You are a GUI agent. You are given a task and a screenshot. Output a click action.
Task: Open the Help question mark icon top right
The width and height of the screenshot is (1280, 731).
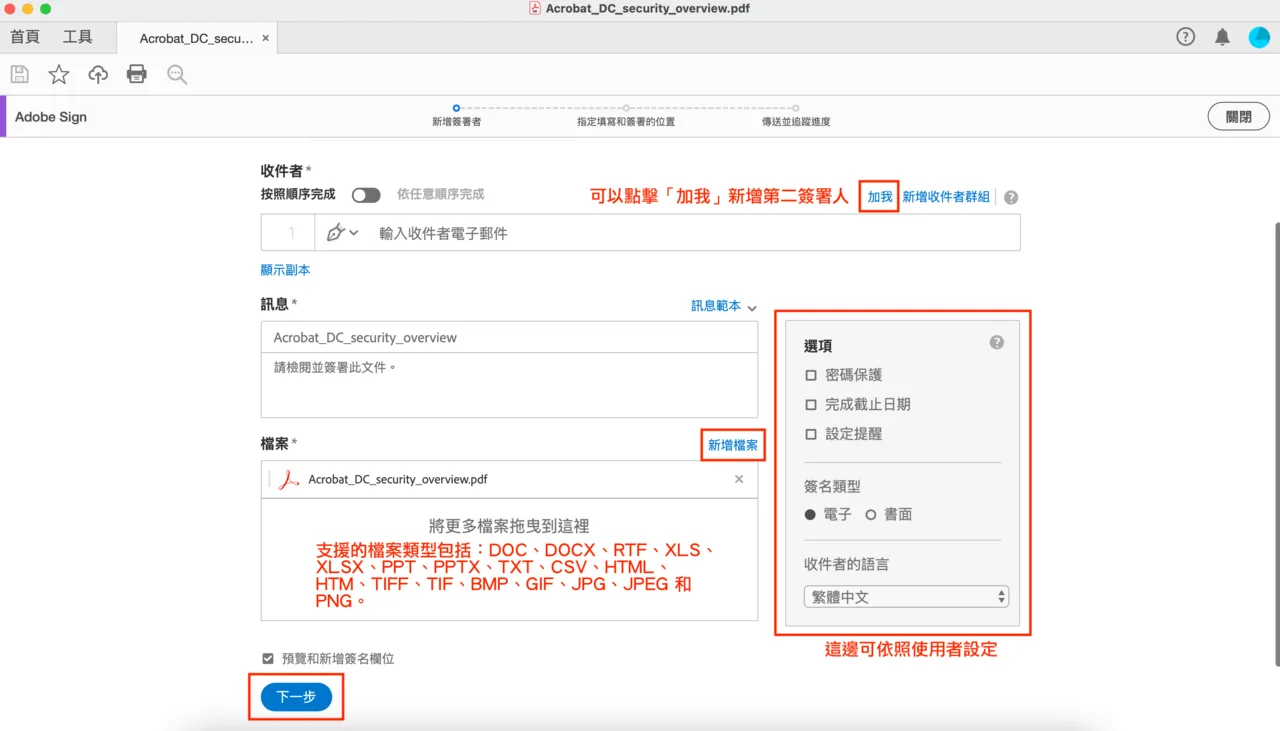(1186, 37)
